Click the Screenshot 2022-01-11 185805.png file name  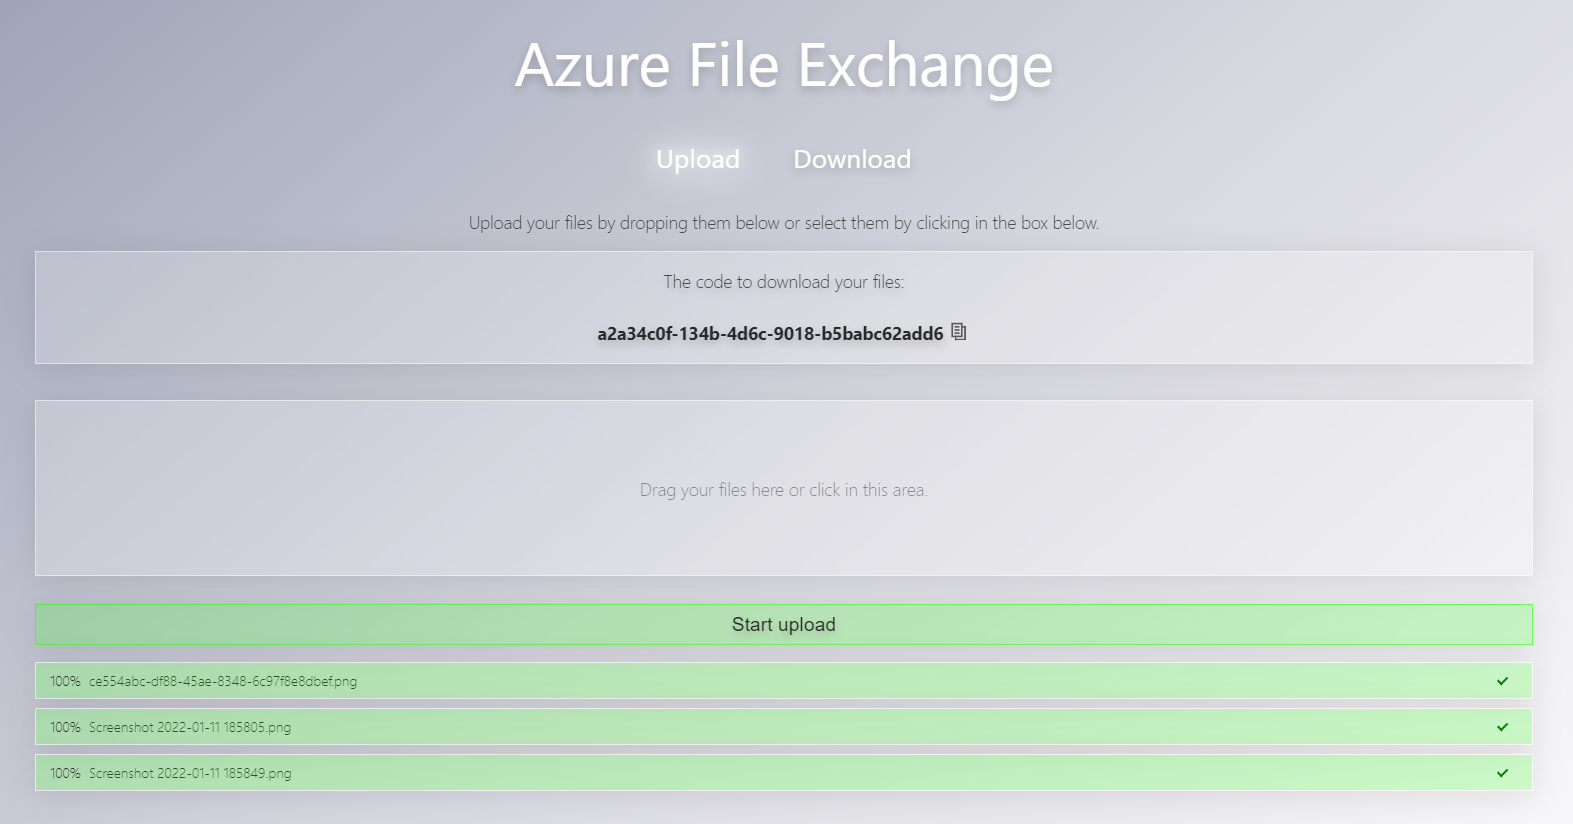point(190,728)
